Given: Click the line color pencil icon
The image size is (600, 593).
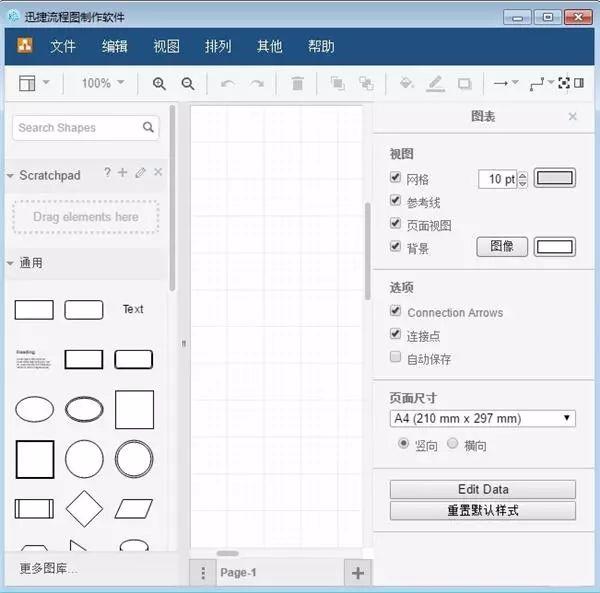Looking at the screenshot, I should coord(435,83).
